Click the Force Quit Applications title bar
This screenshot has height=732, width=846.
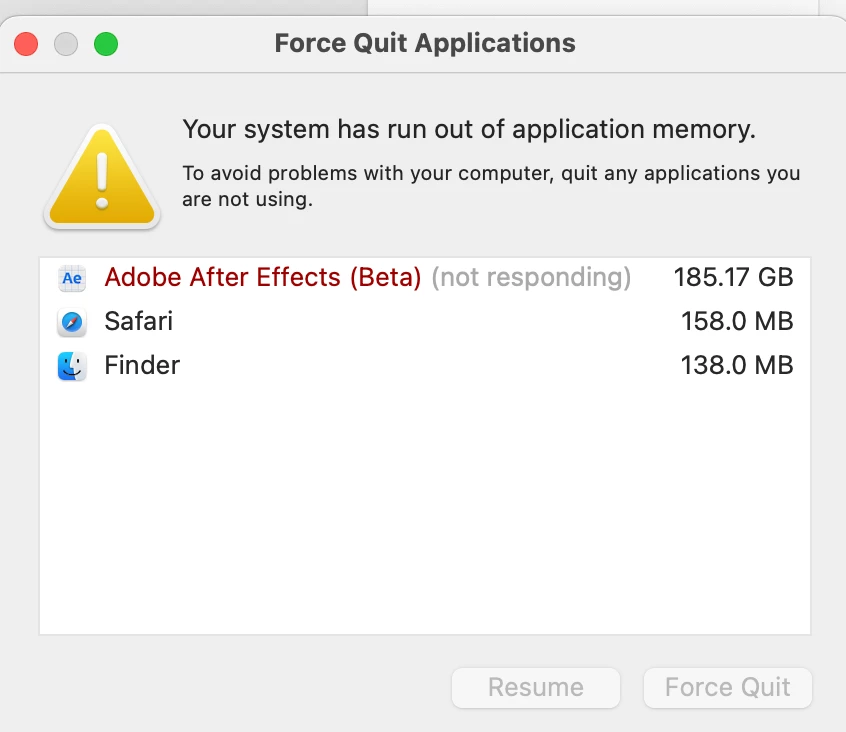click(x=425, y=44)
